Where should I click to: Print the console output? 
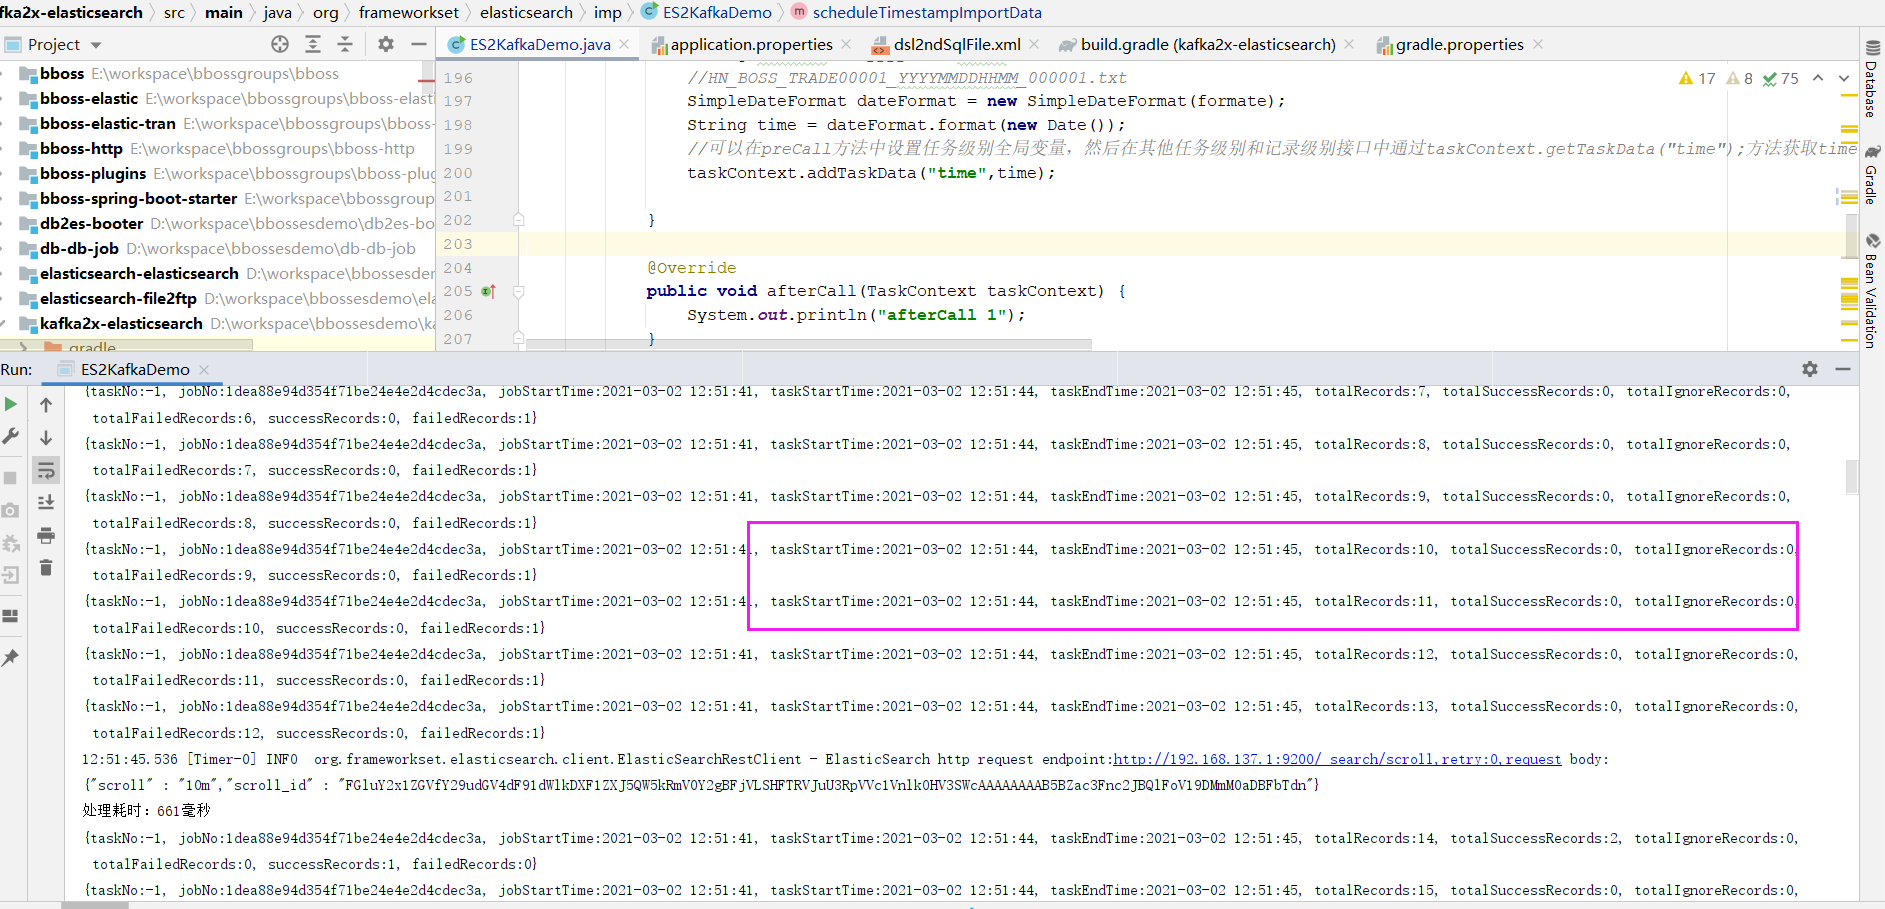pyautogui.click(x=46, y=535)
